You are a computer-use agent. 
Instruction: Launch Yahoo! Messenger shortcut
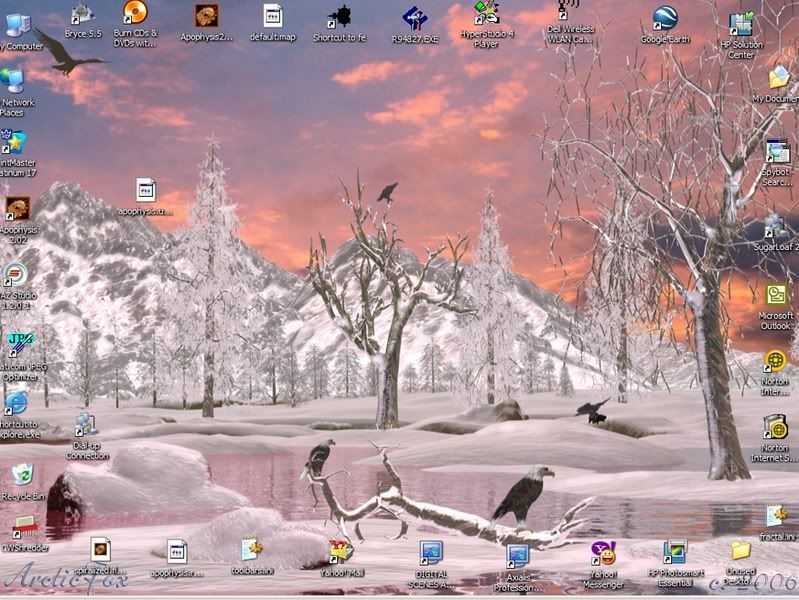(603, 553)
